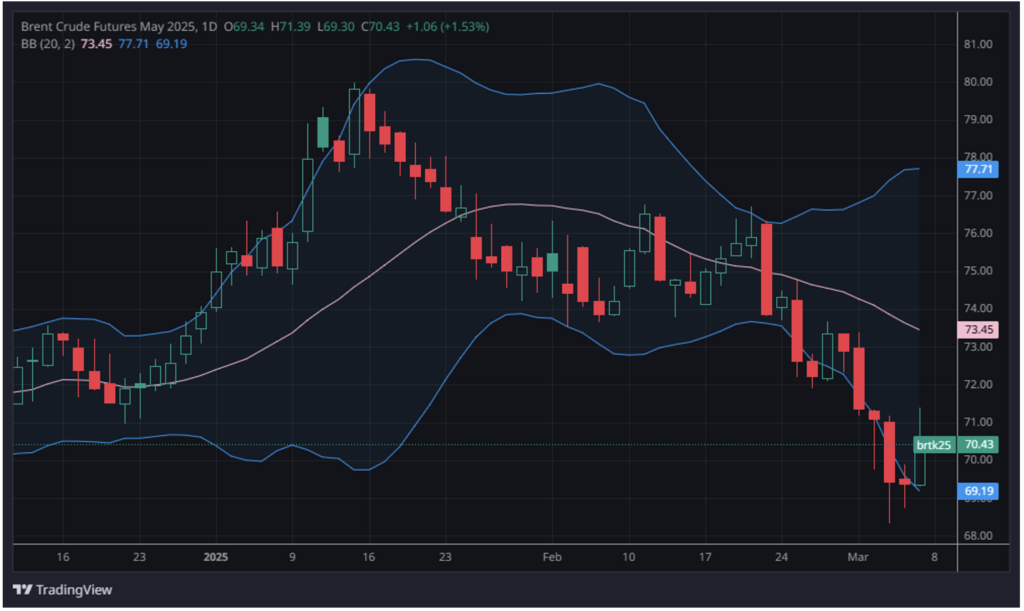Click the green 70.43 last price tag
The image size is (1024, 611).
pyautogui.click(x=976, y=444)
